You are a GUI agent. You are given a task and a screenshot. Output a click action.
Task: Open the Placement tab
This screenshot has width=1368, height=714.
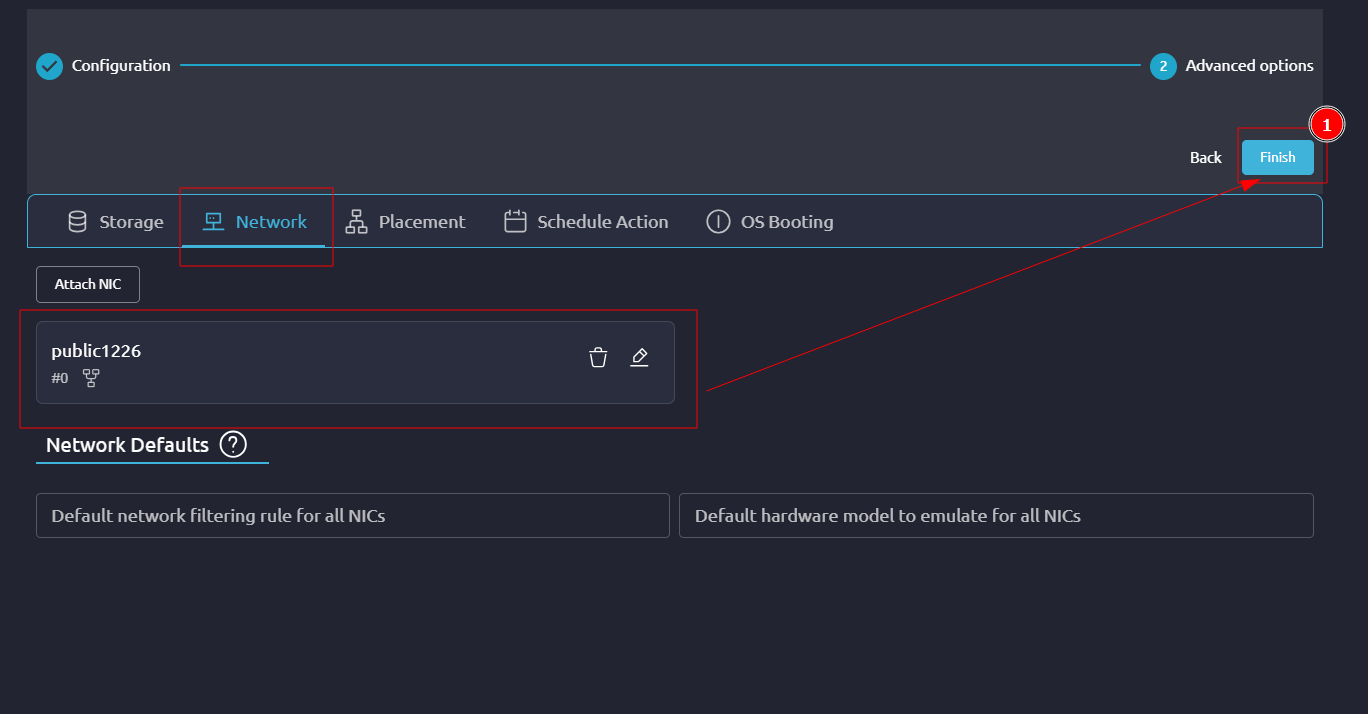click(406, 222)
